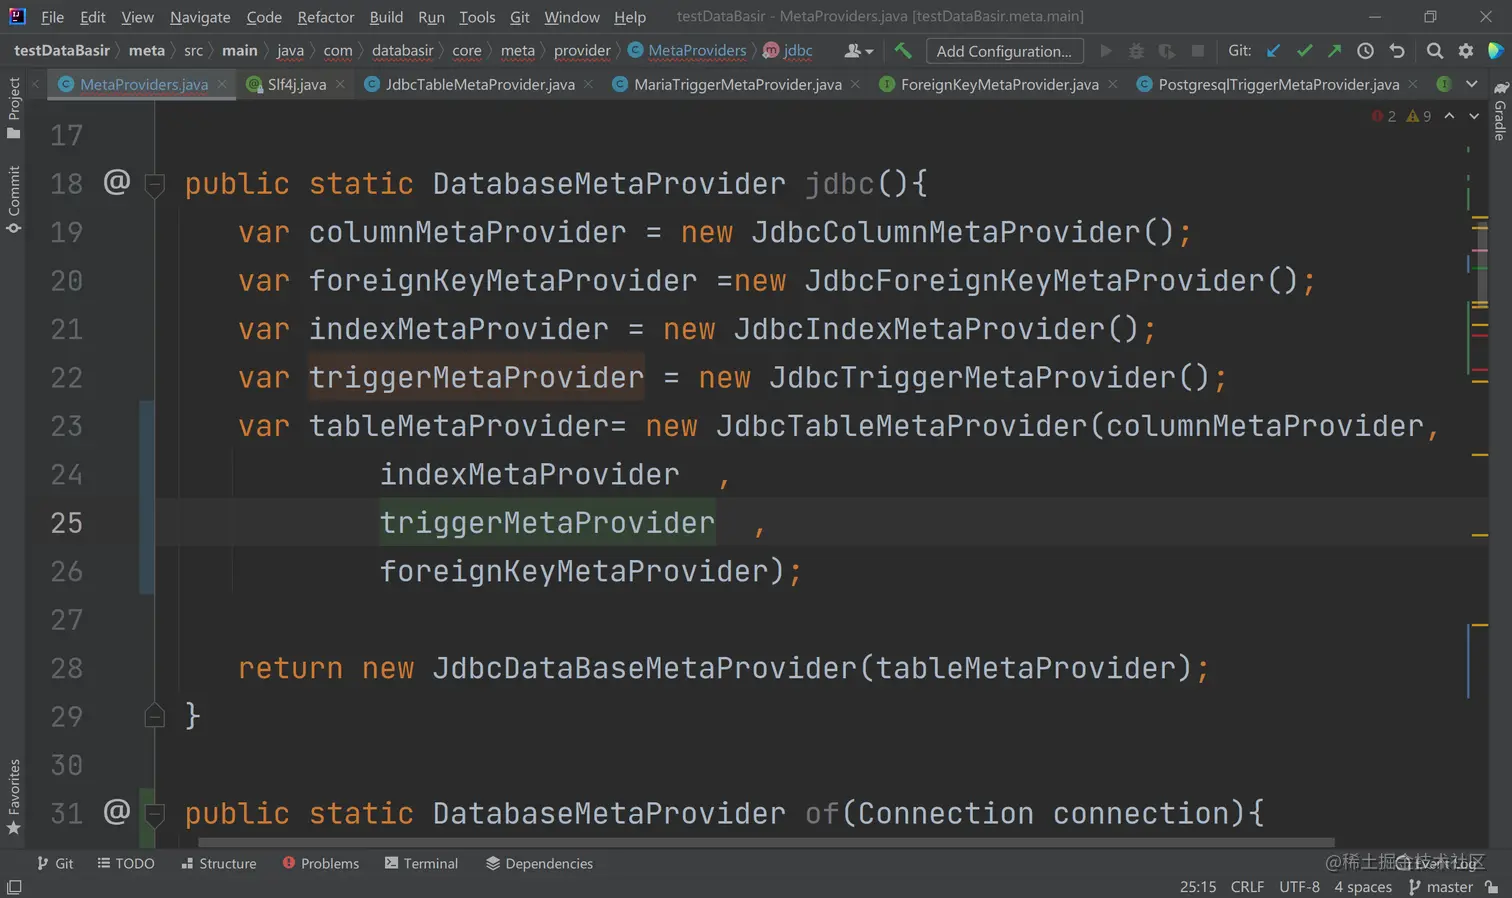1512x898 pixels.
Task: Click the Run with Coverage icon
Action: pos(1167,50)
